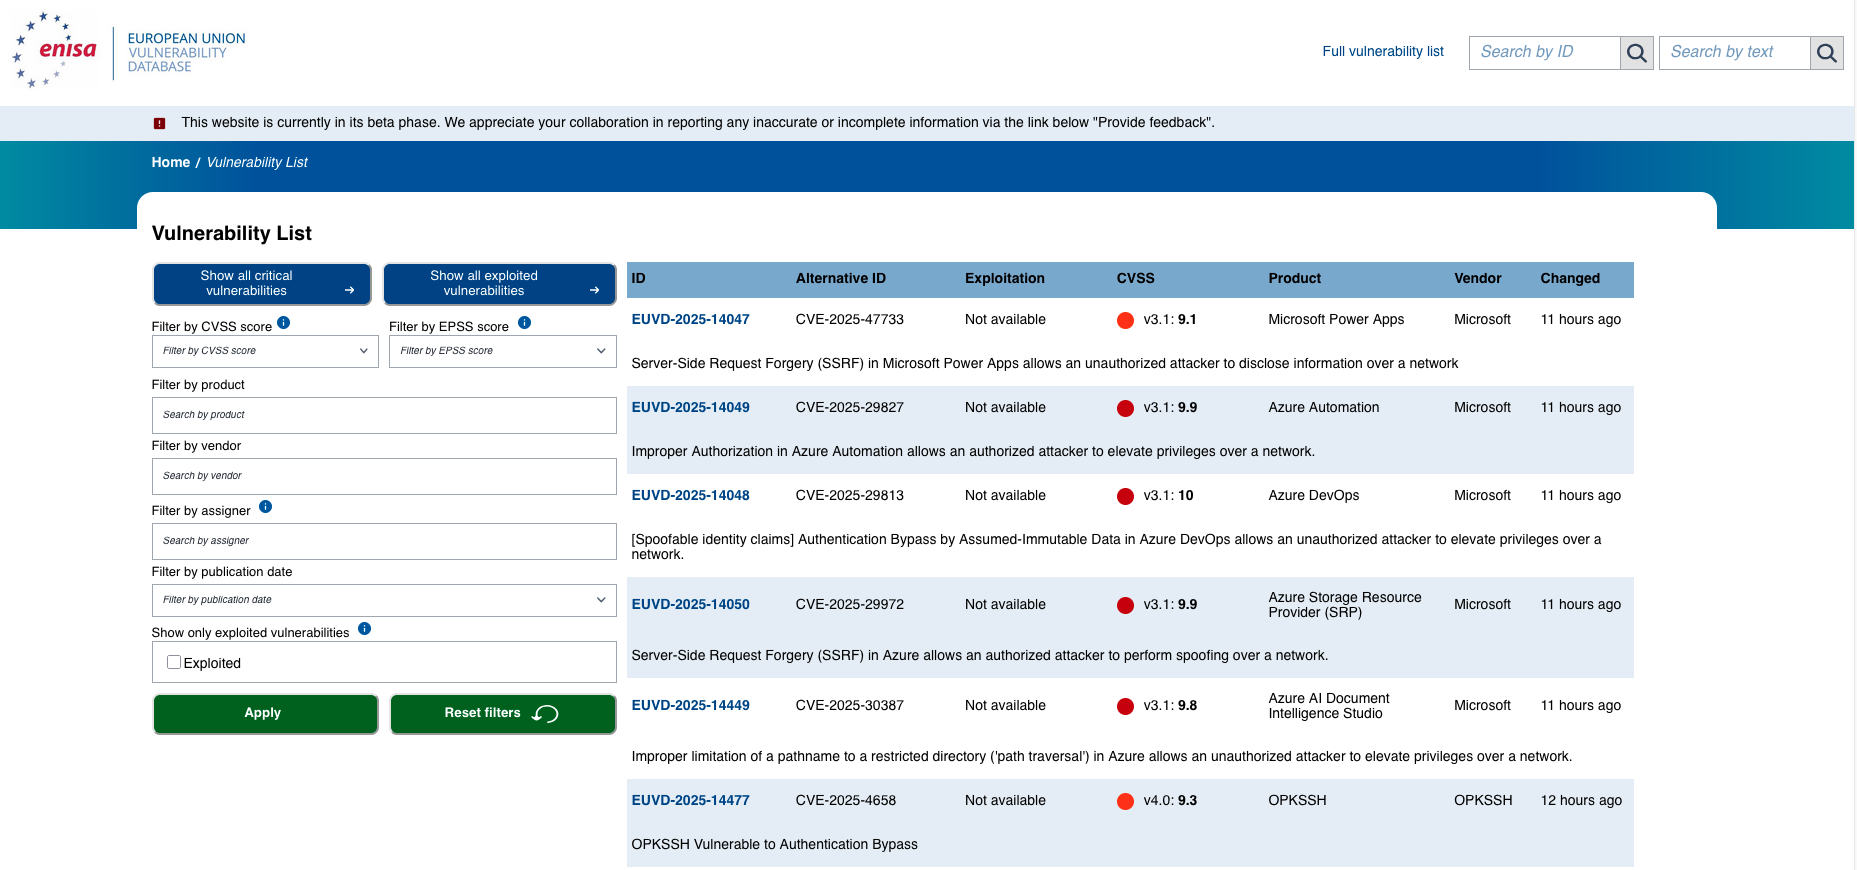The height and width of the screenshot is (870, 1857).
Task: Click the ENISA logo
Action: point(55,50)
